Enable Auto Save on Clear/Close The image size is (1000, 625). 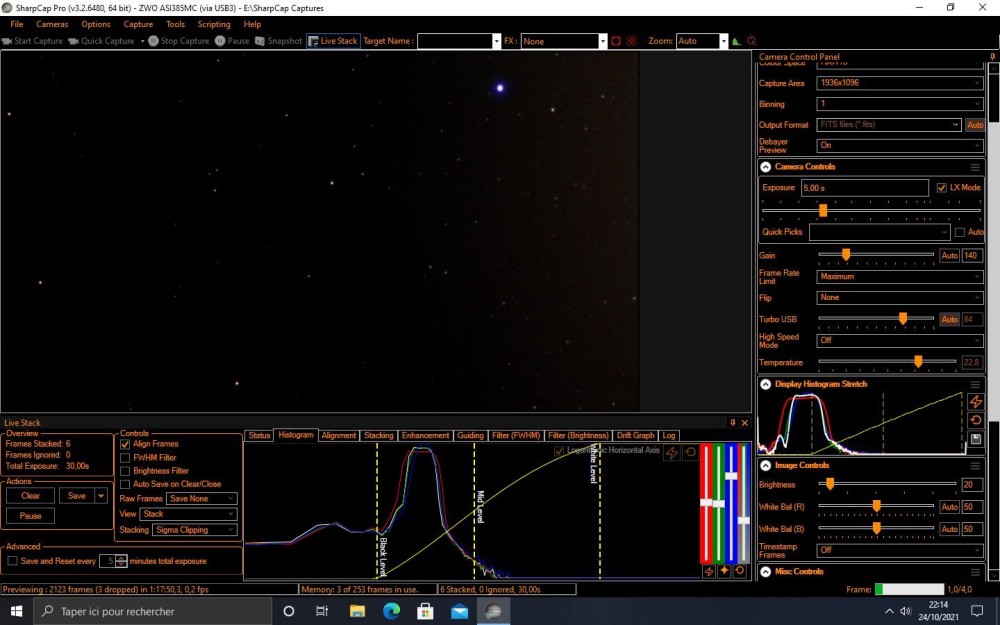pos(125,485)
